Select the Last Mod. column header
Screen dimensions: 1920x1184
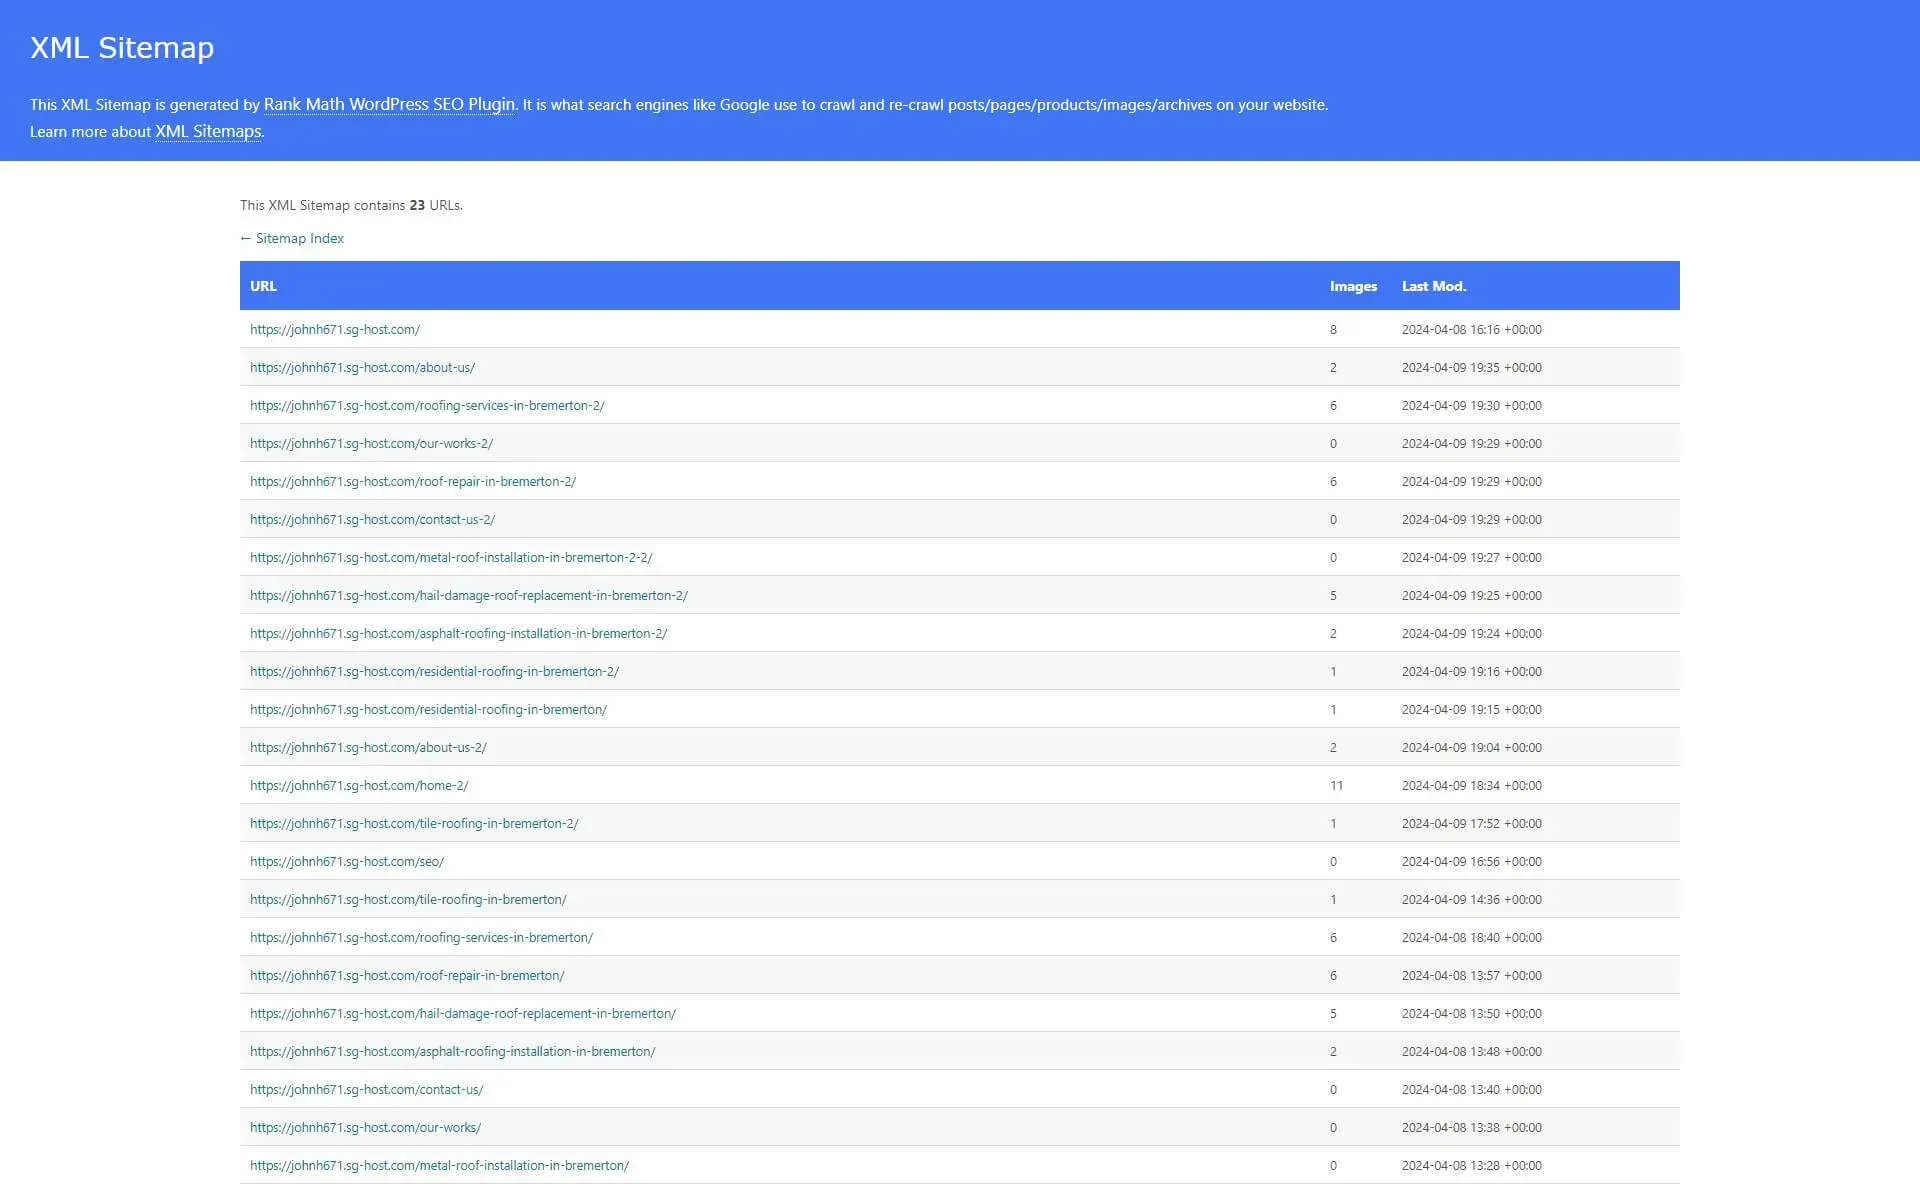tap(1433, 286)
